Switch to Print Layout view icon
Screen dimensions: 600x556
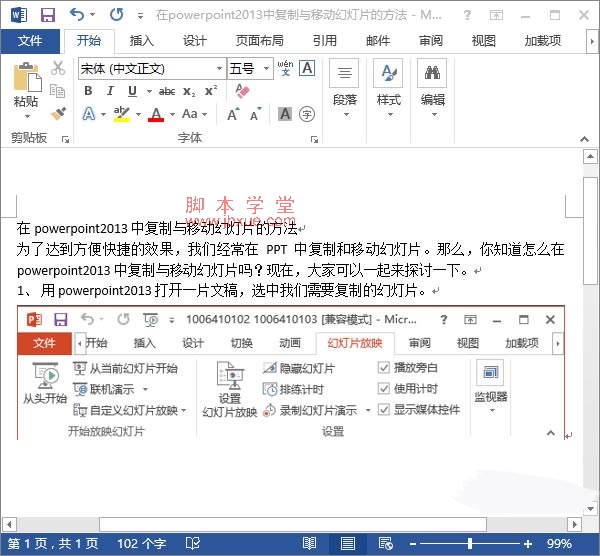pyautogui.click(x=347, y=543)
